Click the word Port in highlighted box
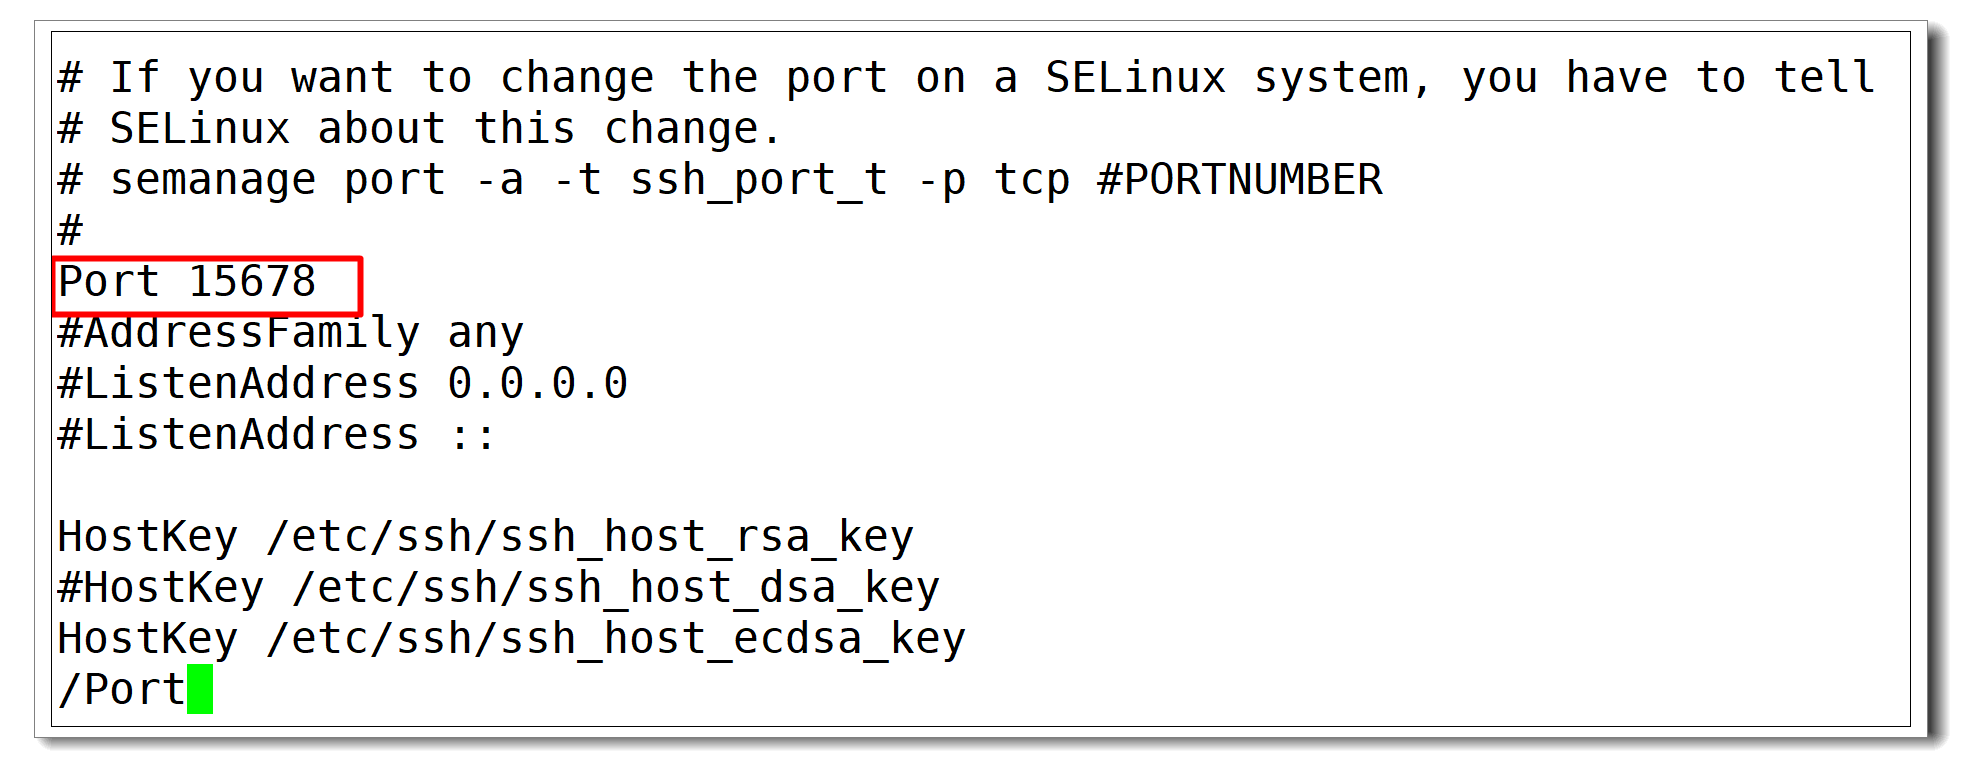1962x758 pixels. click(x=109, y=282)
